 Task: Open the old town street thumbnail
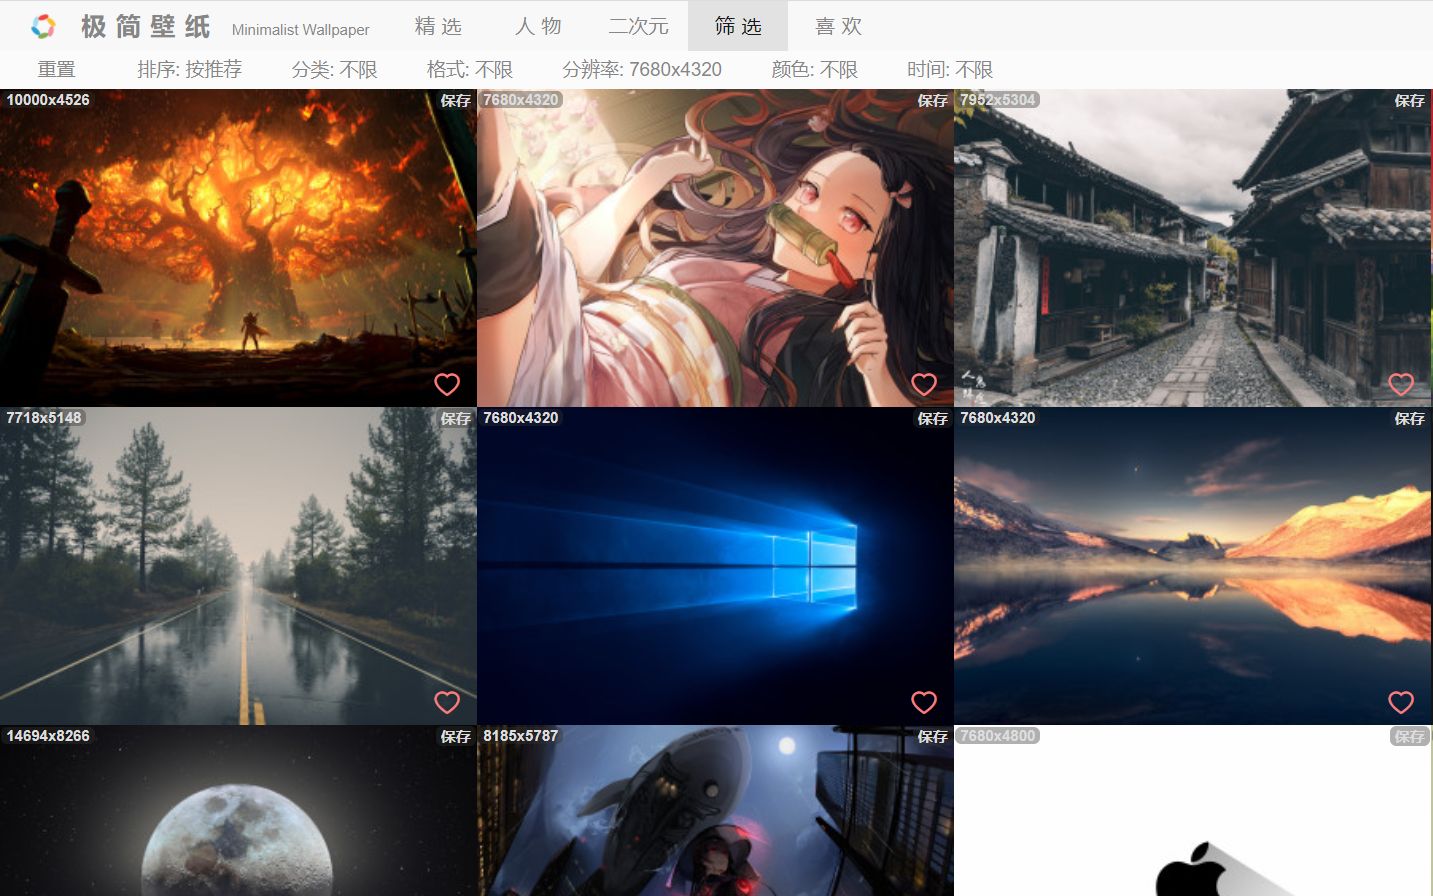[x=1192, y=248]
